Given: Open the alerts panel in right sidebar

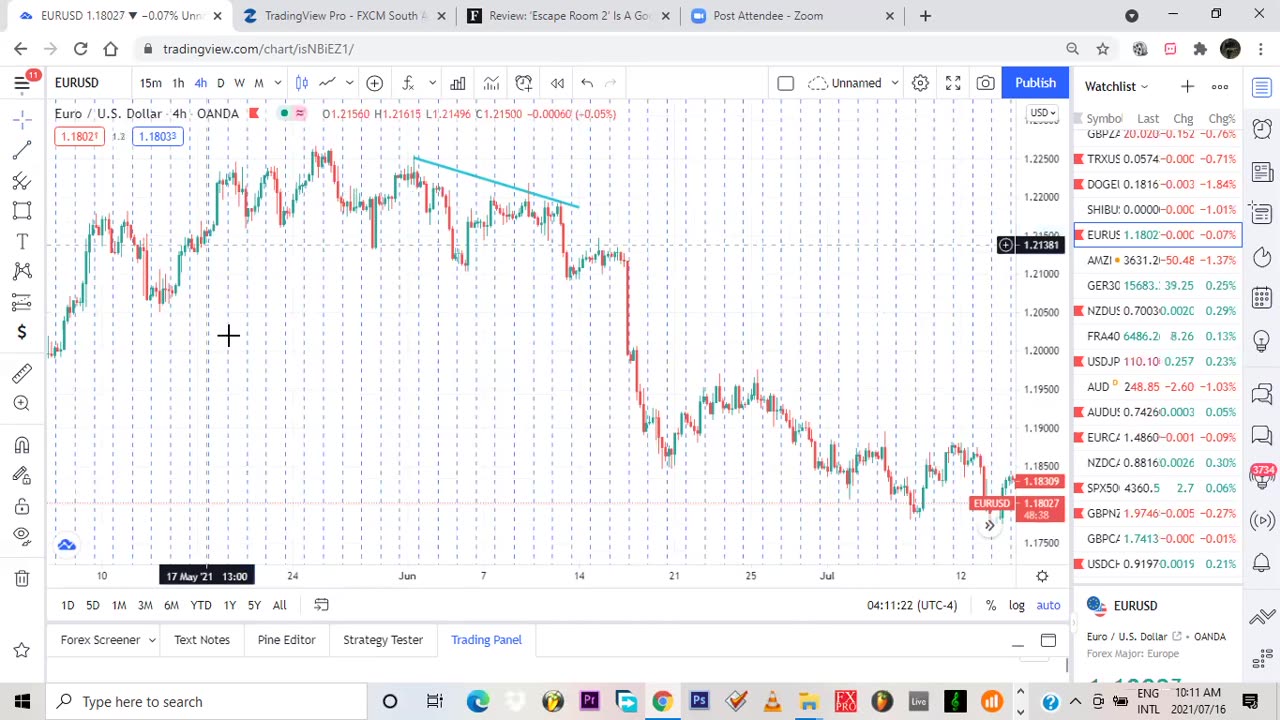Looking at the screenshot, I should [x=1261, y=129].
